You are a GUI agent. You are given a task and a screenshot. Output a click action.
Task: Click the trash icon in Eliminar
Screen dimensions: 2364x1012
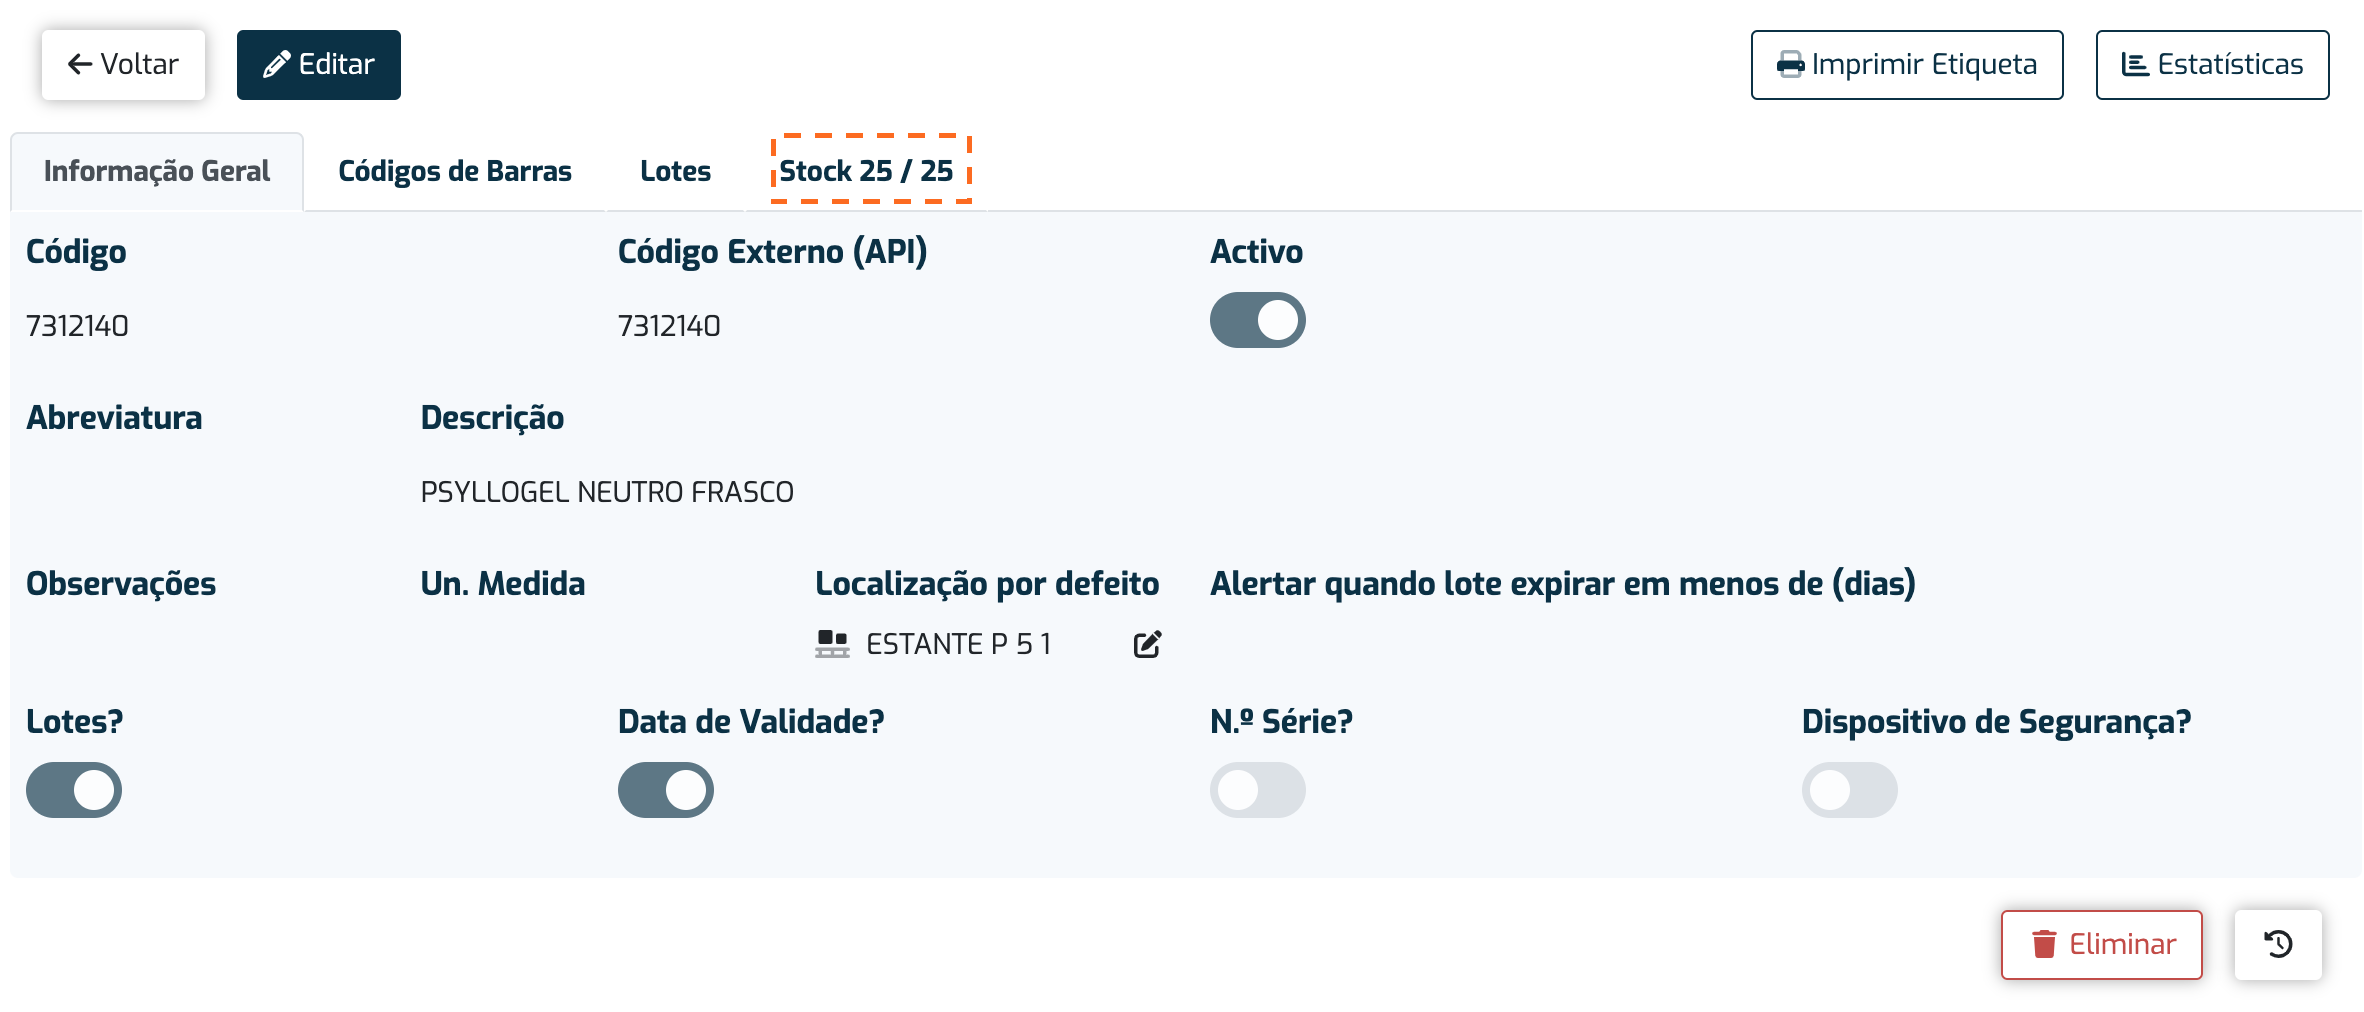pos(2044,944)
